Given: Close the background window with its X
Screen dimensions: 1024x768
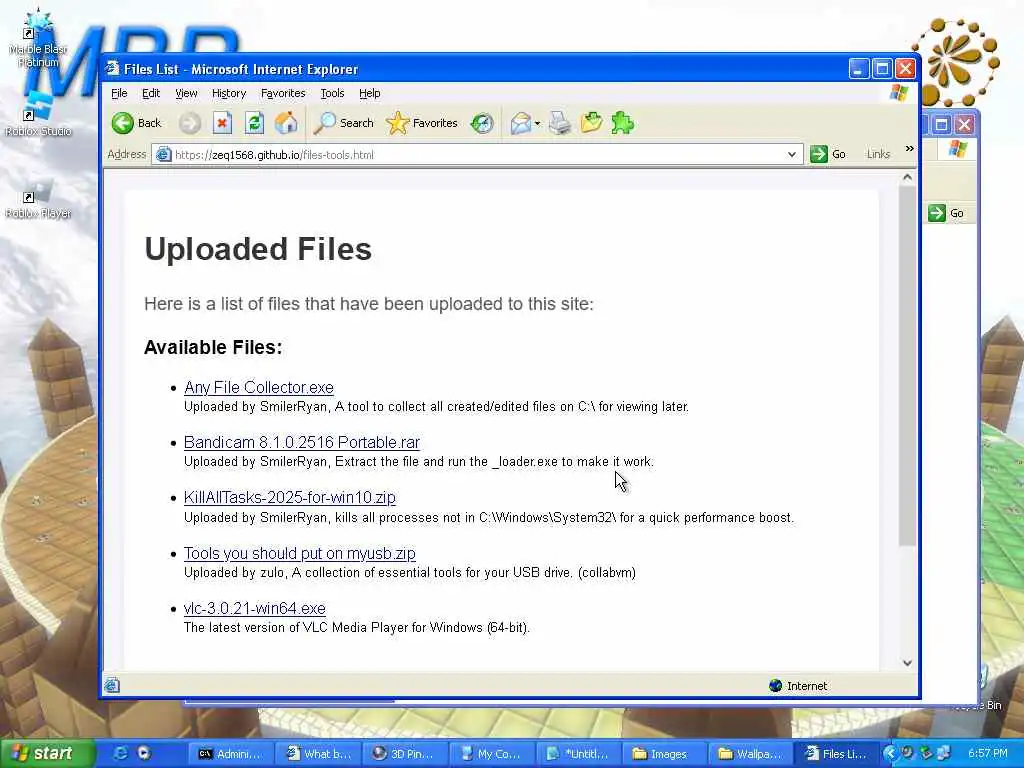Looking at the screenshot, I should click(x=965, y=124).
